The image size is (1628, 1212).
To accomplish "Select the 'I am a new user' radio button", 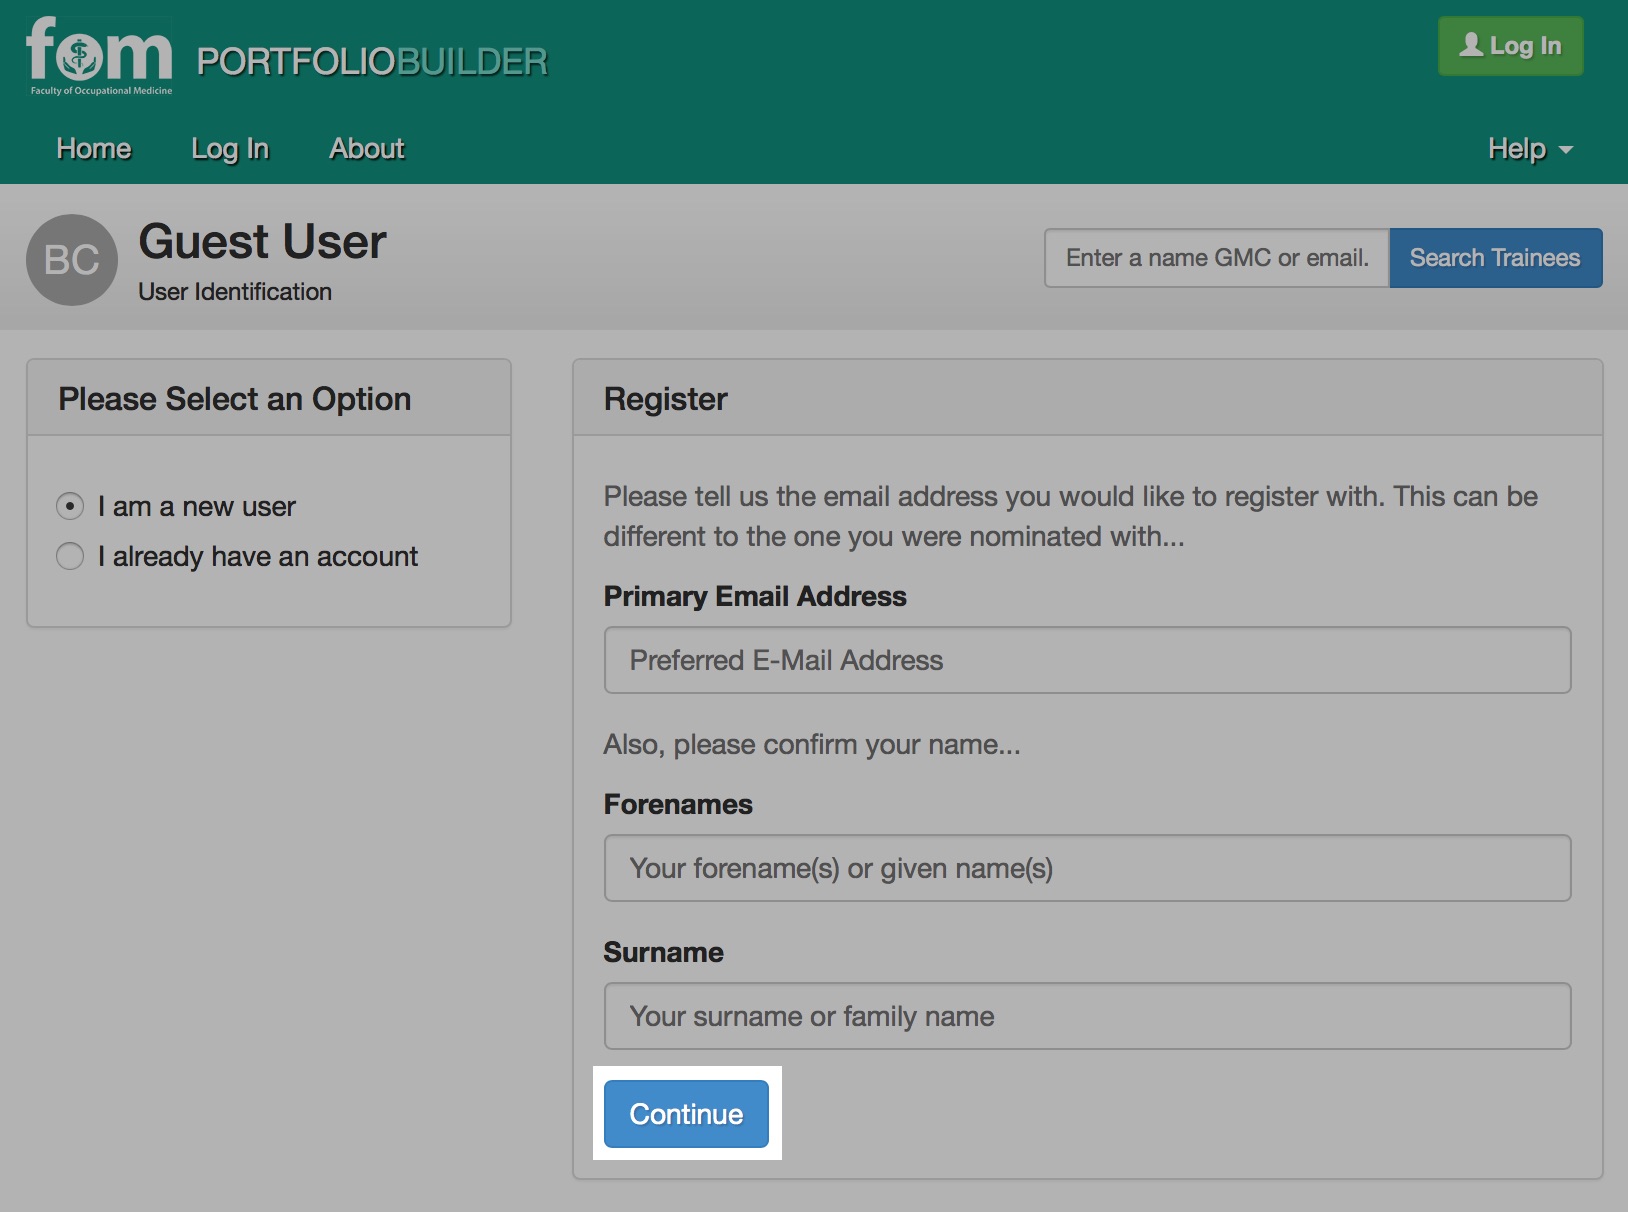I will 70,506.
